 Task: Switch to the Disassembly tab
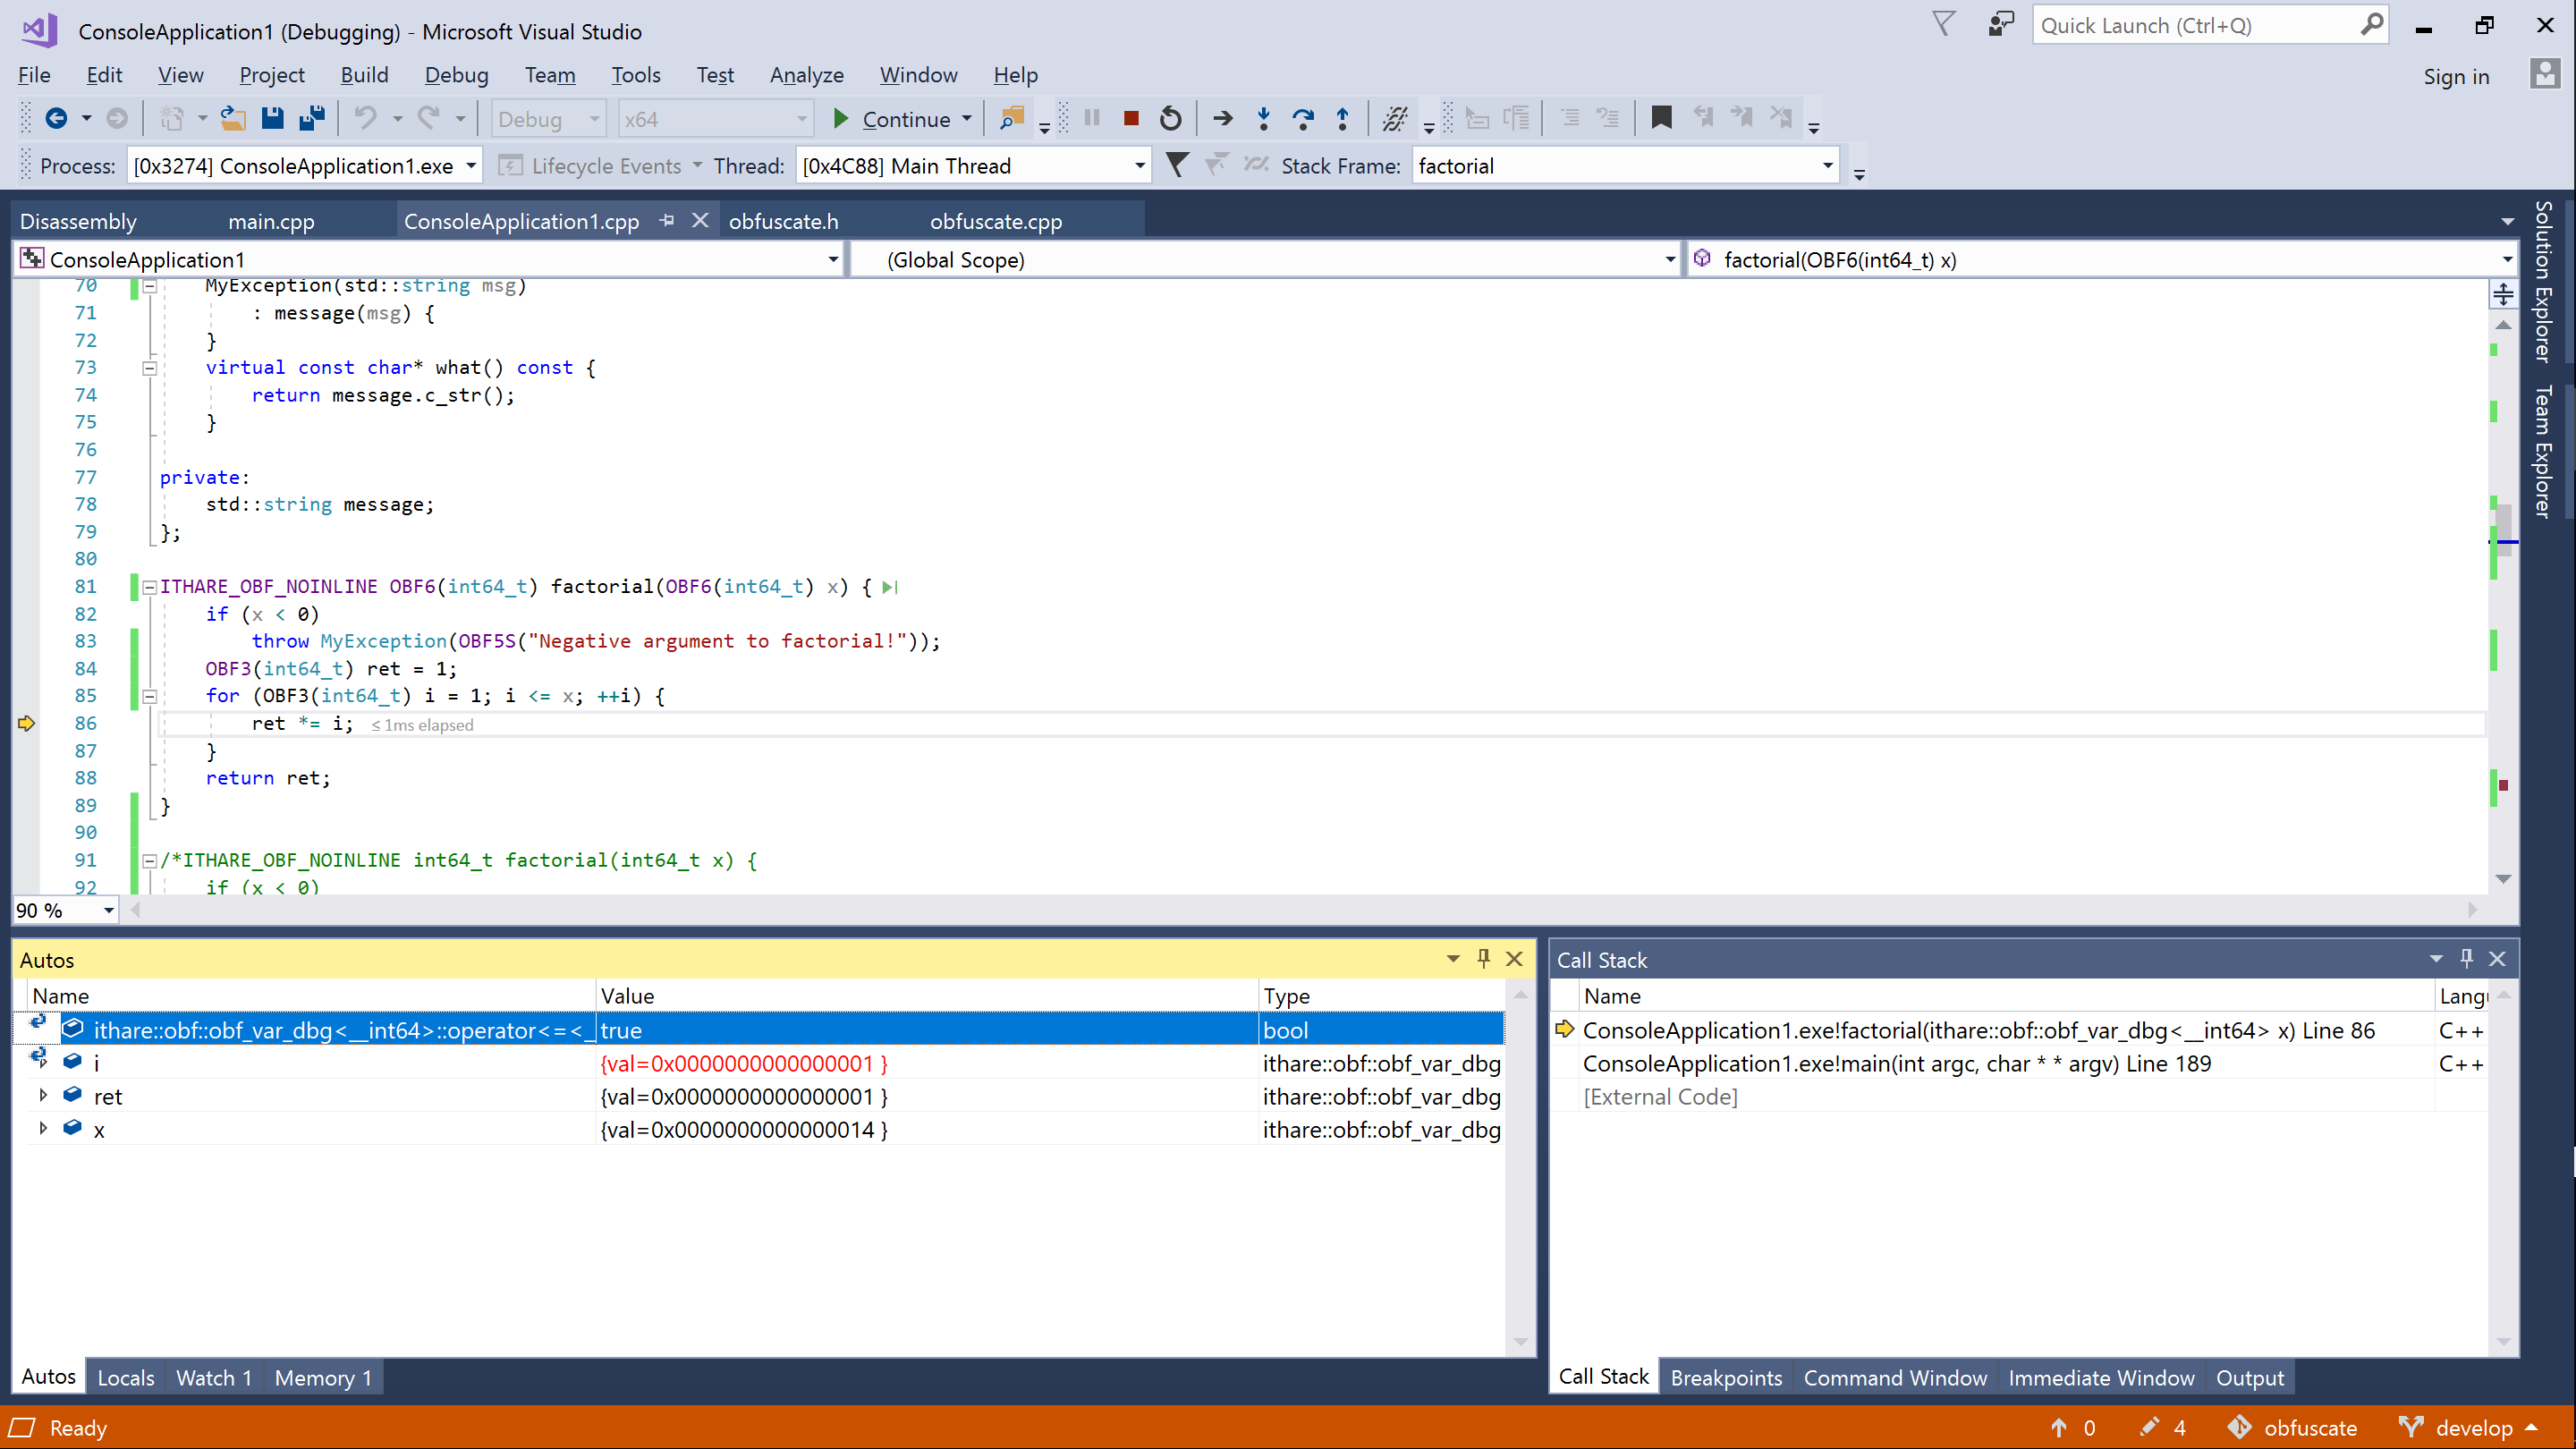(x=78, y=221)
